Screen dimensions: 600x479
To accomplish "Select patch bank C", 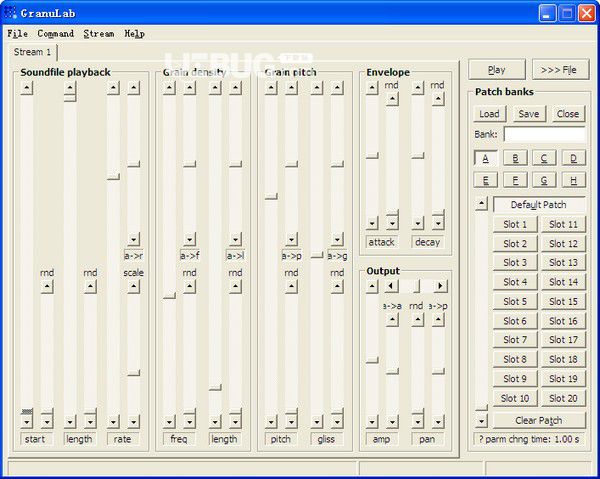I will [x=544, y=158].
